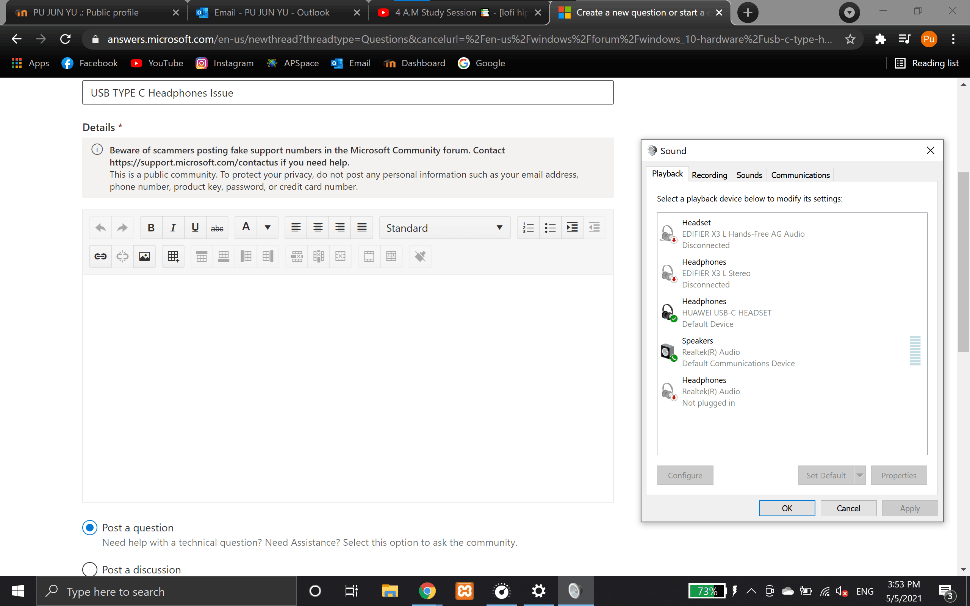
Task: Apply strikethrough formatting
Action: coord(217,228)
